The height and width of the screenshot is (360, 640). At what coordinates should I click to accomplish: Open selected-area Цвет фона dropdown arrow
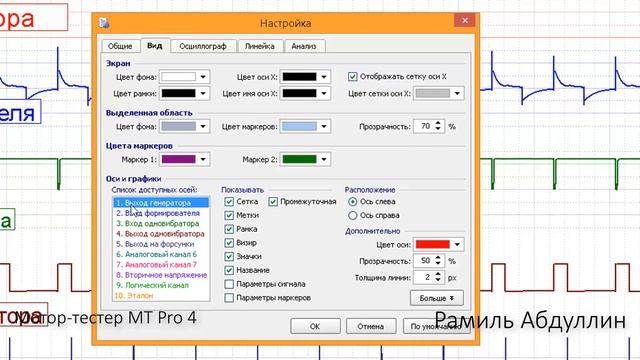(x=203, y=127)
